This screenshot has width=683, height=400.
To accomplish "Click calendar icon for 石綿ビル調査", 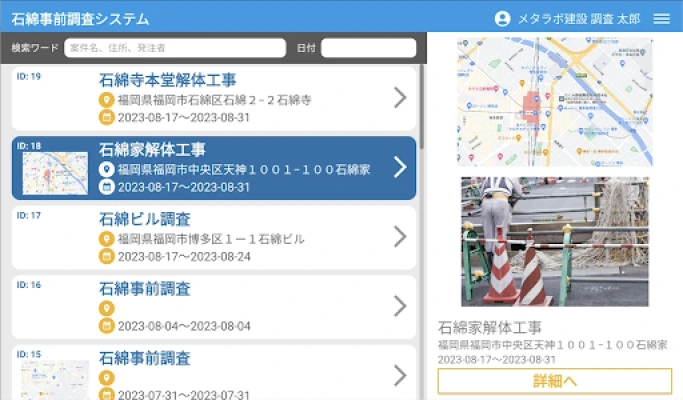I will pos(107,256).
